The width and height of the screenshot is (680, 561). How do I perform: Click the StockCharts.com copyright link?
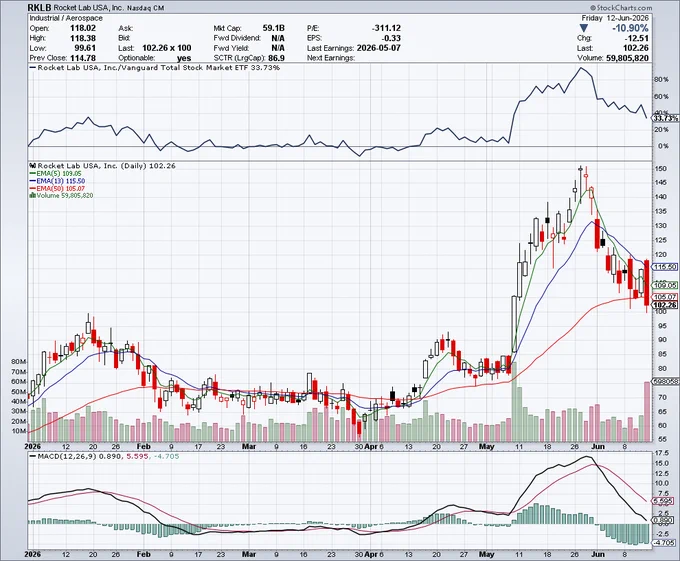pyautogui.click(x=621, y=8)
